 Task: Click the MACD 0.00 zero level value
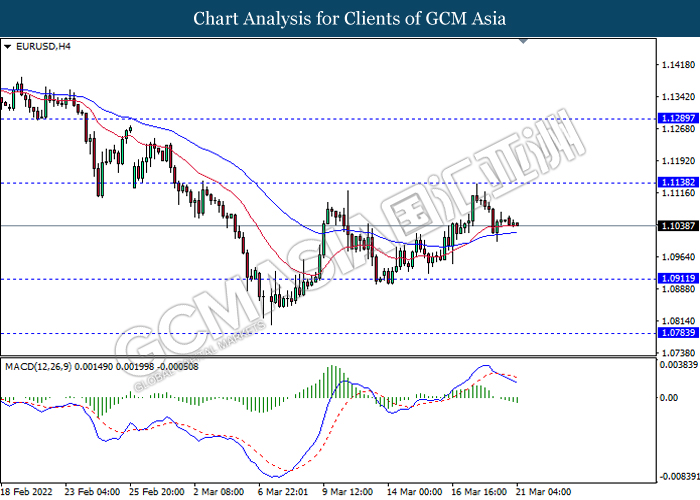[668, 398]
